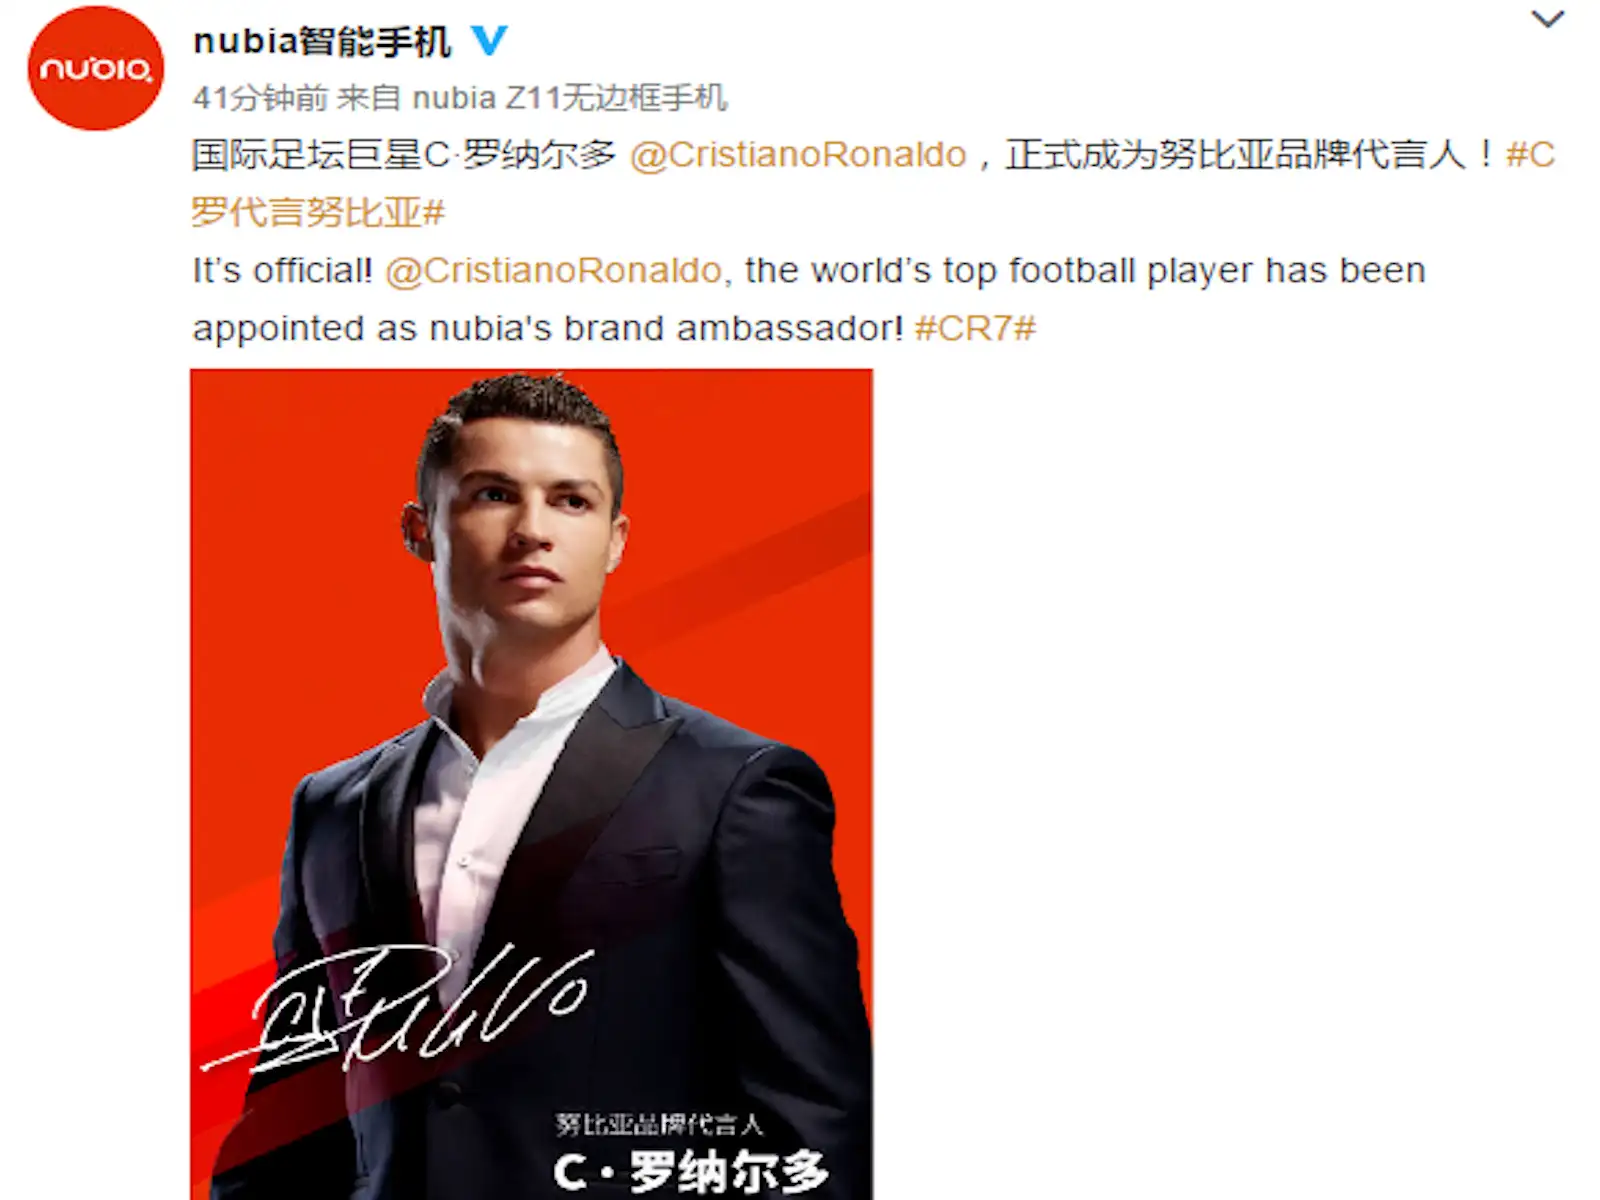Open the hashtag text 罗代言努比亚#
The image size is (1600, 1200).
[x=318, y=213]
